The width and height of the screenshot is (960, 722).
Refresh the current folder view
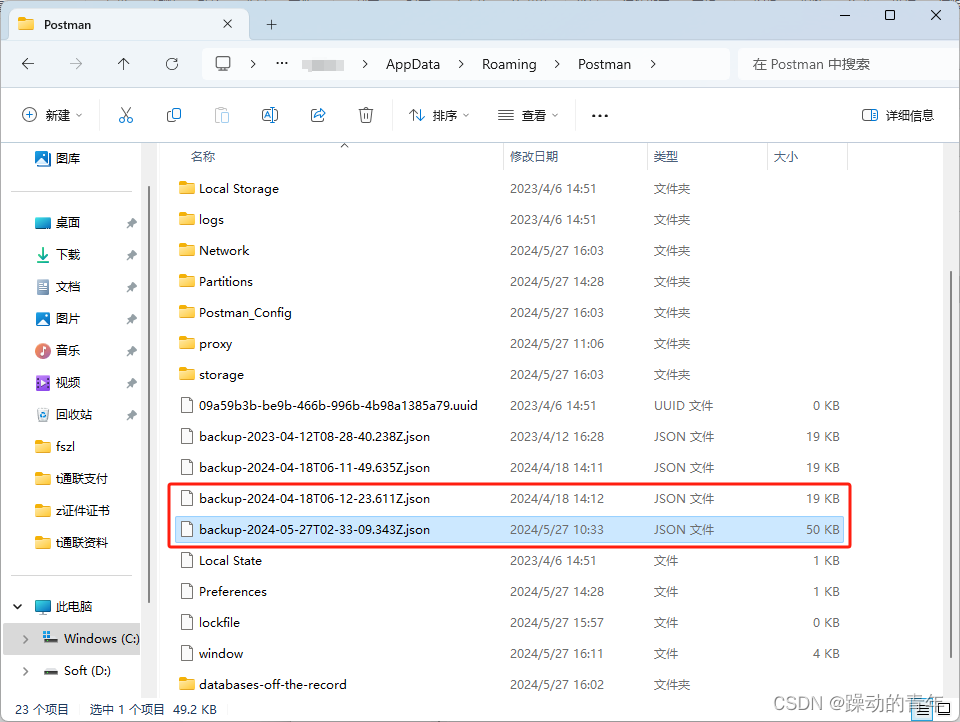(172, 64)
